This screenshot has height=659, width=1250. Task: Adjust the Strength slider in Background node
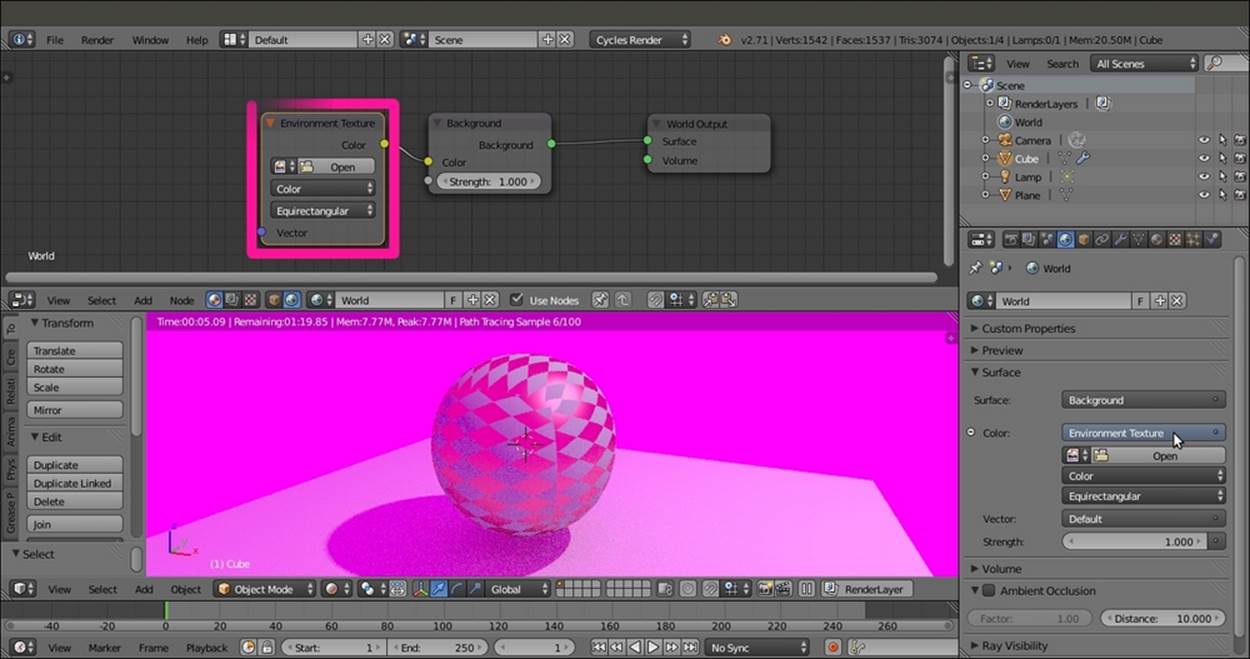488,182
